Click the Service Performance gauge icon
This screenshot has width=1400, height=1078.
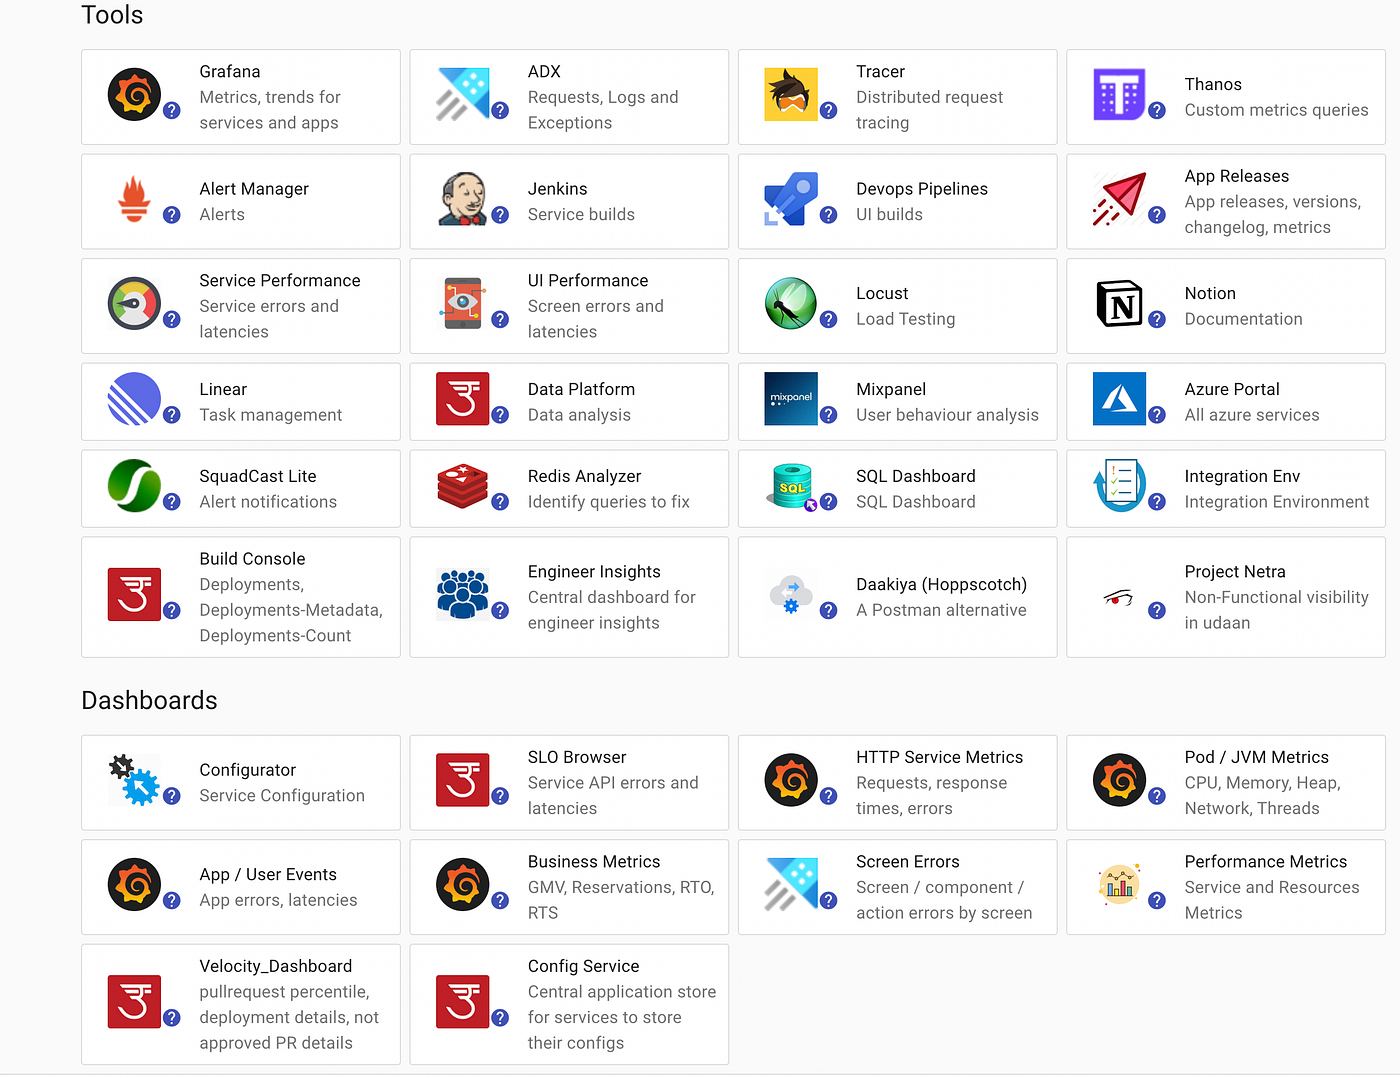134,304
